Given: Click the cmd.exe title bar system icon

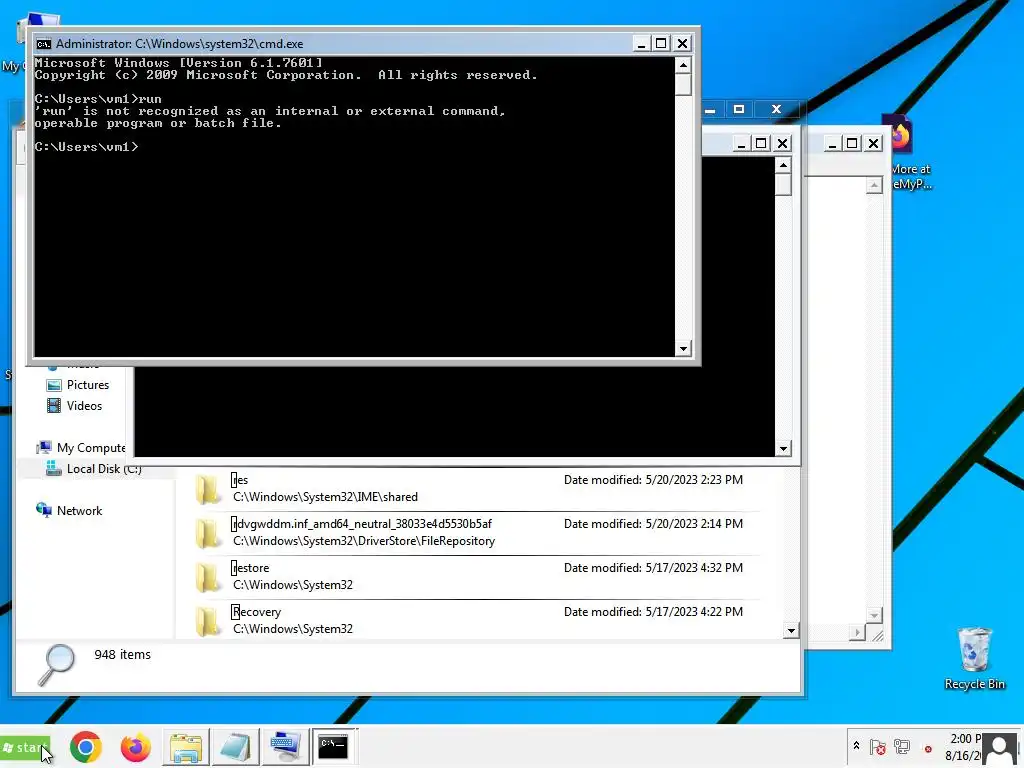Looking at the screenshot, I should pos(44,44).
